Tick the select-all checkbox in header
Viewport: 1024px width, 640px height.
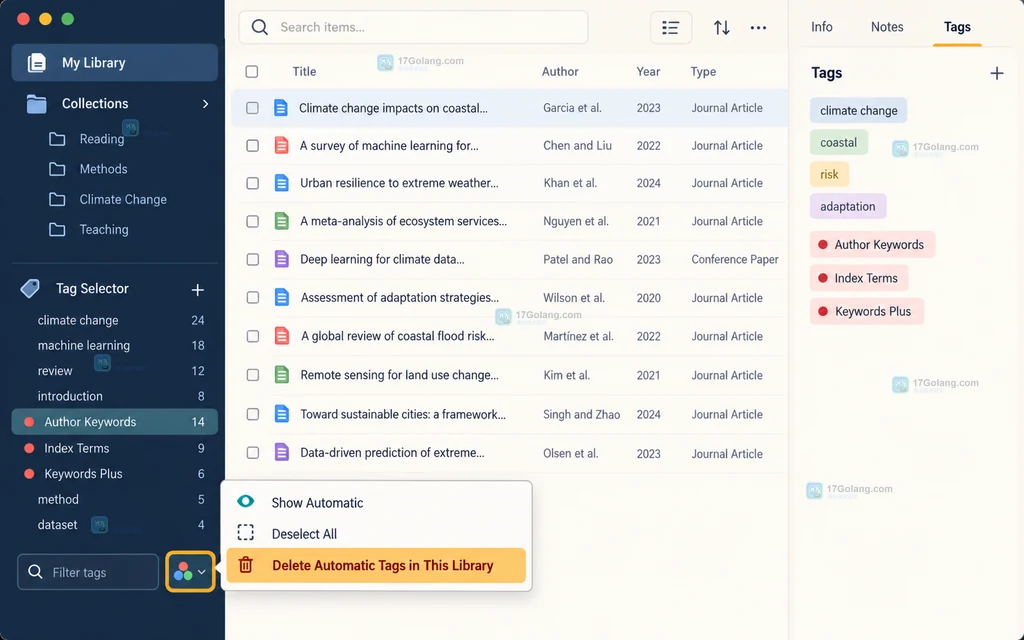click(x=251, y=72)
